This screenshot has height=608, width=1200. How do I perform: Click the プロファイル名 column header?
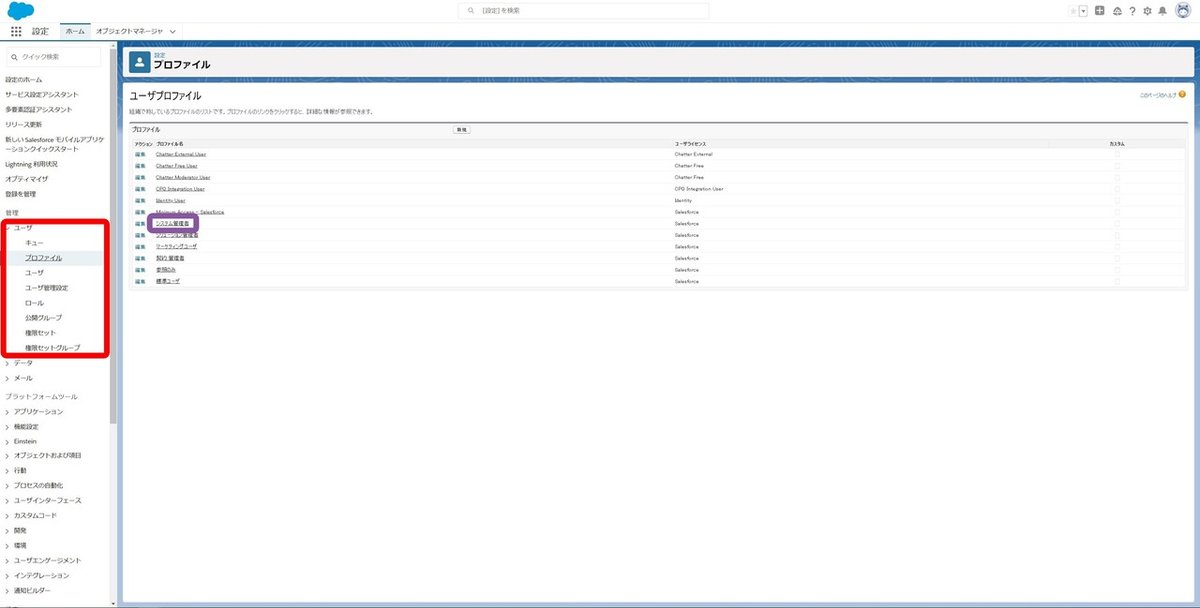point(170,143)
